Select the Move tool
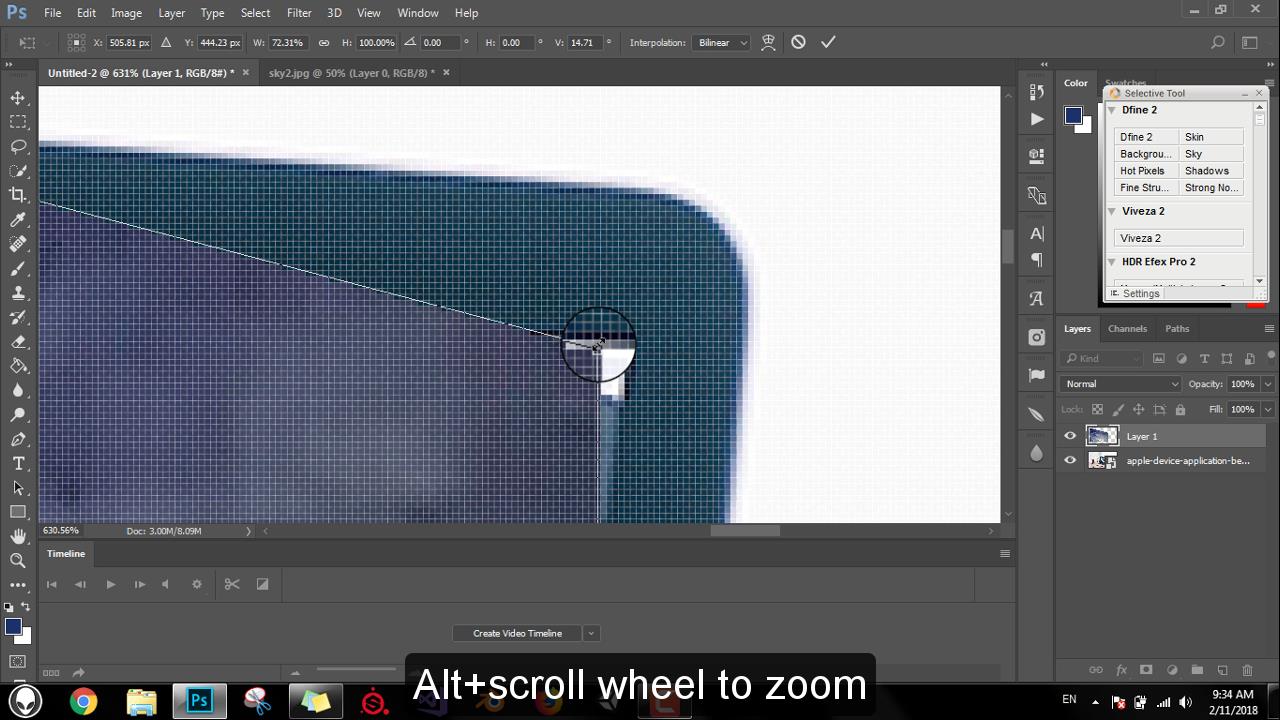This screenshot has width=1280, height=720. coord(18,97)
